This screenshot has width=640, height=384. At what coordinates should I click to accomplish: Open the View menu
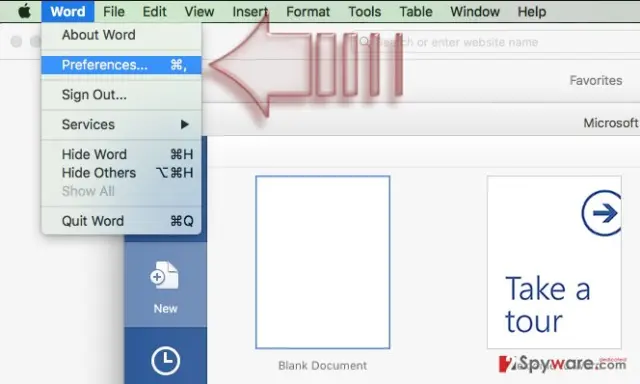(199, 11)
